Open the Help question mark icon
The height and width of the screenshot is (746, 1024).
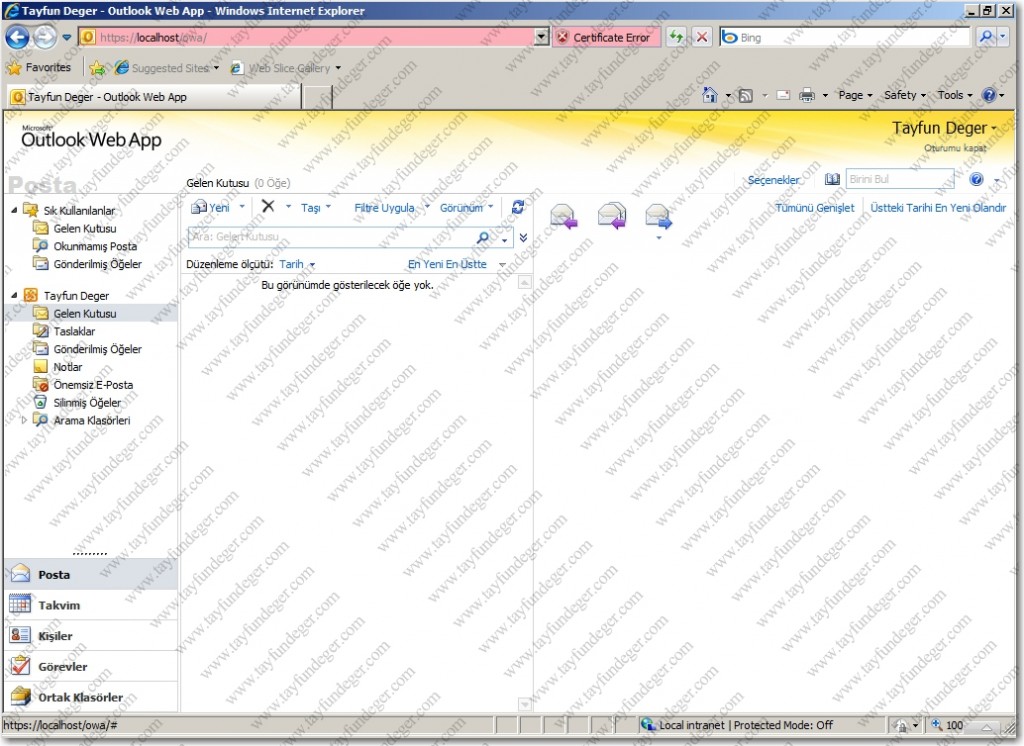977,178
